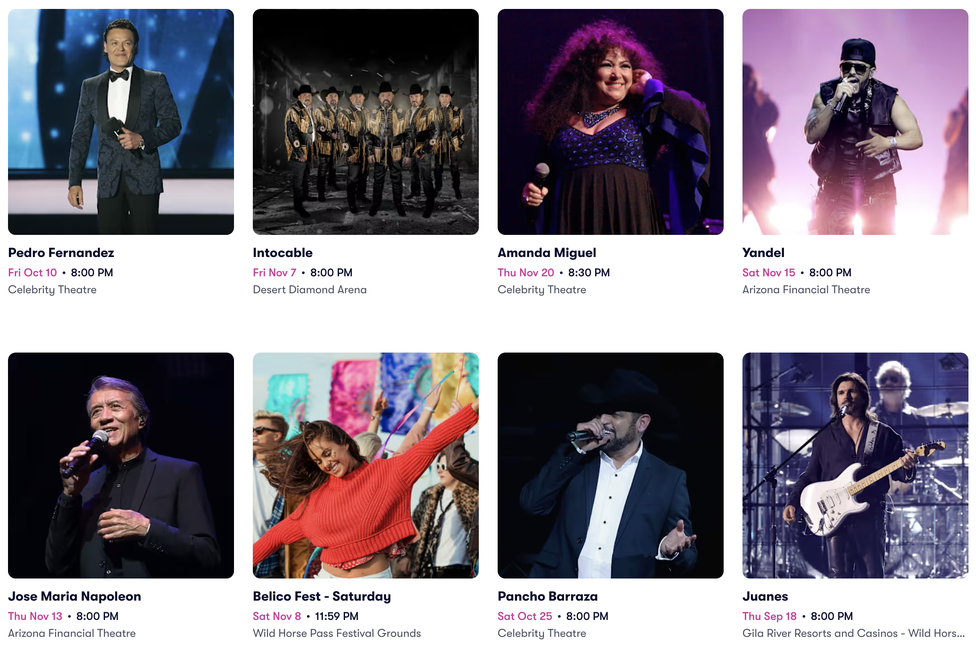Open the Jose Maria Napoleon title link
Image resolution: width=976 pixels, height=667 pixels.
(75, 596)
